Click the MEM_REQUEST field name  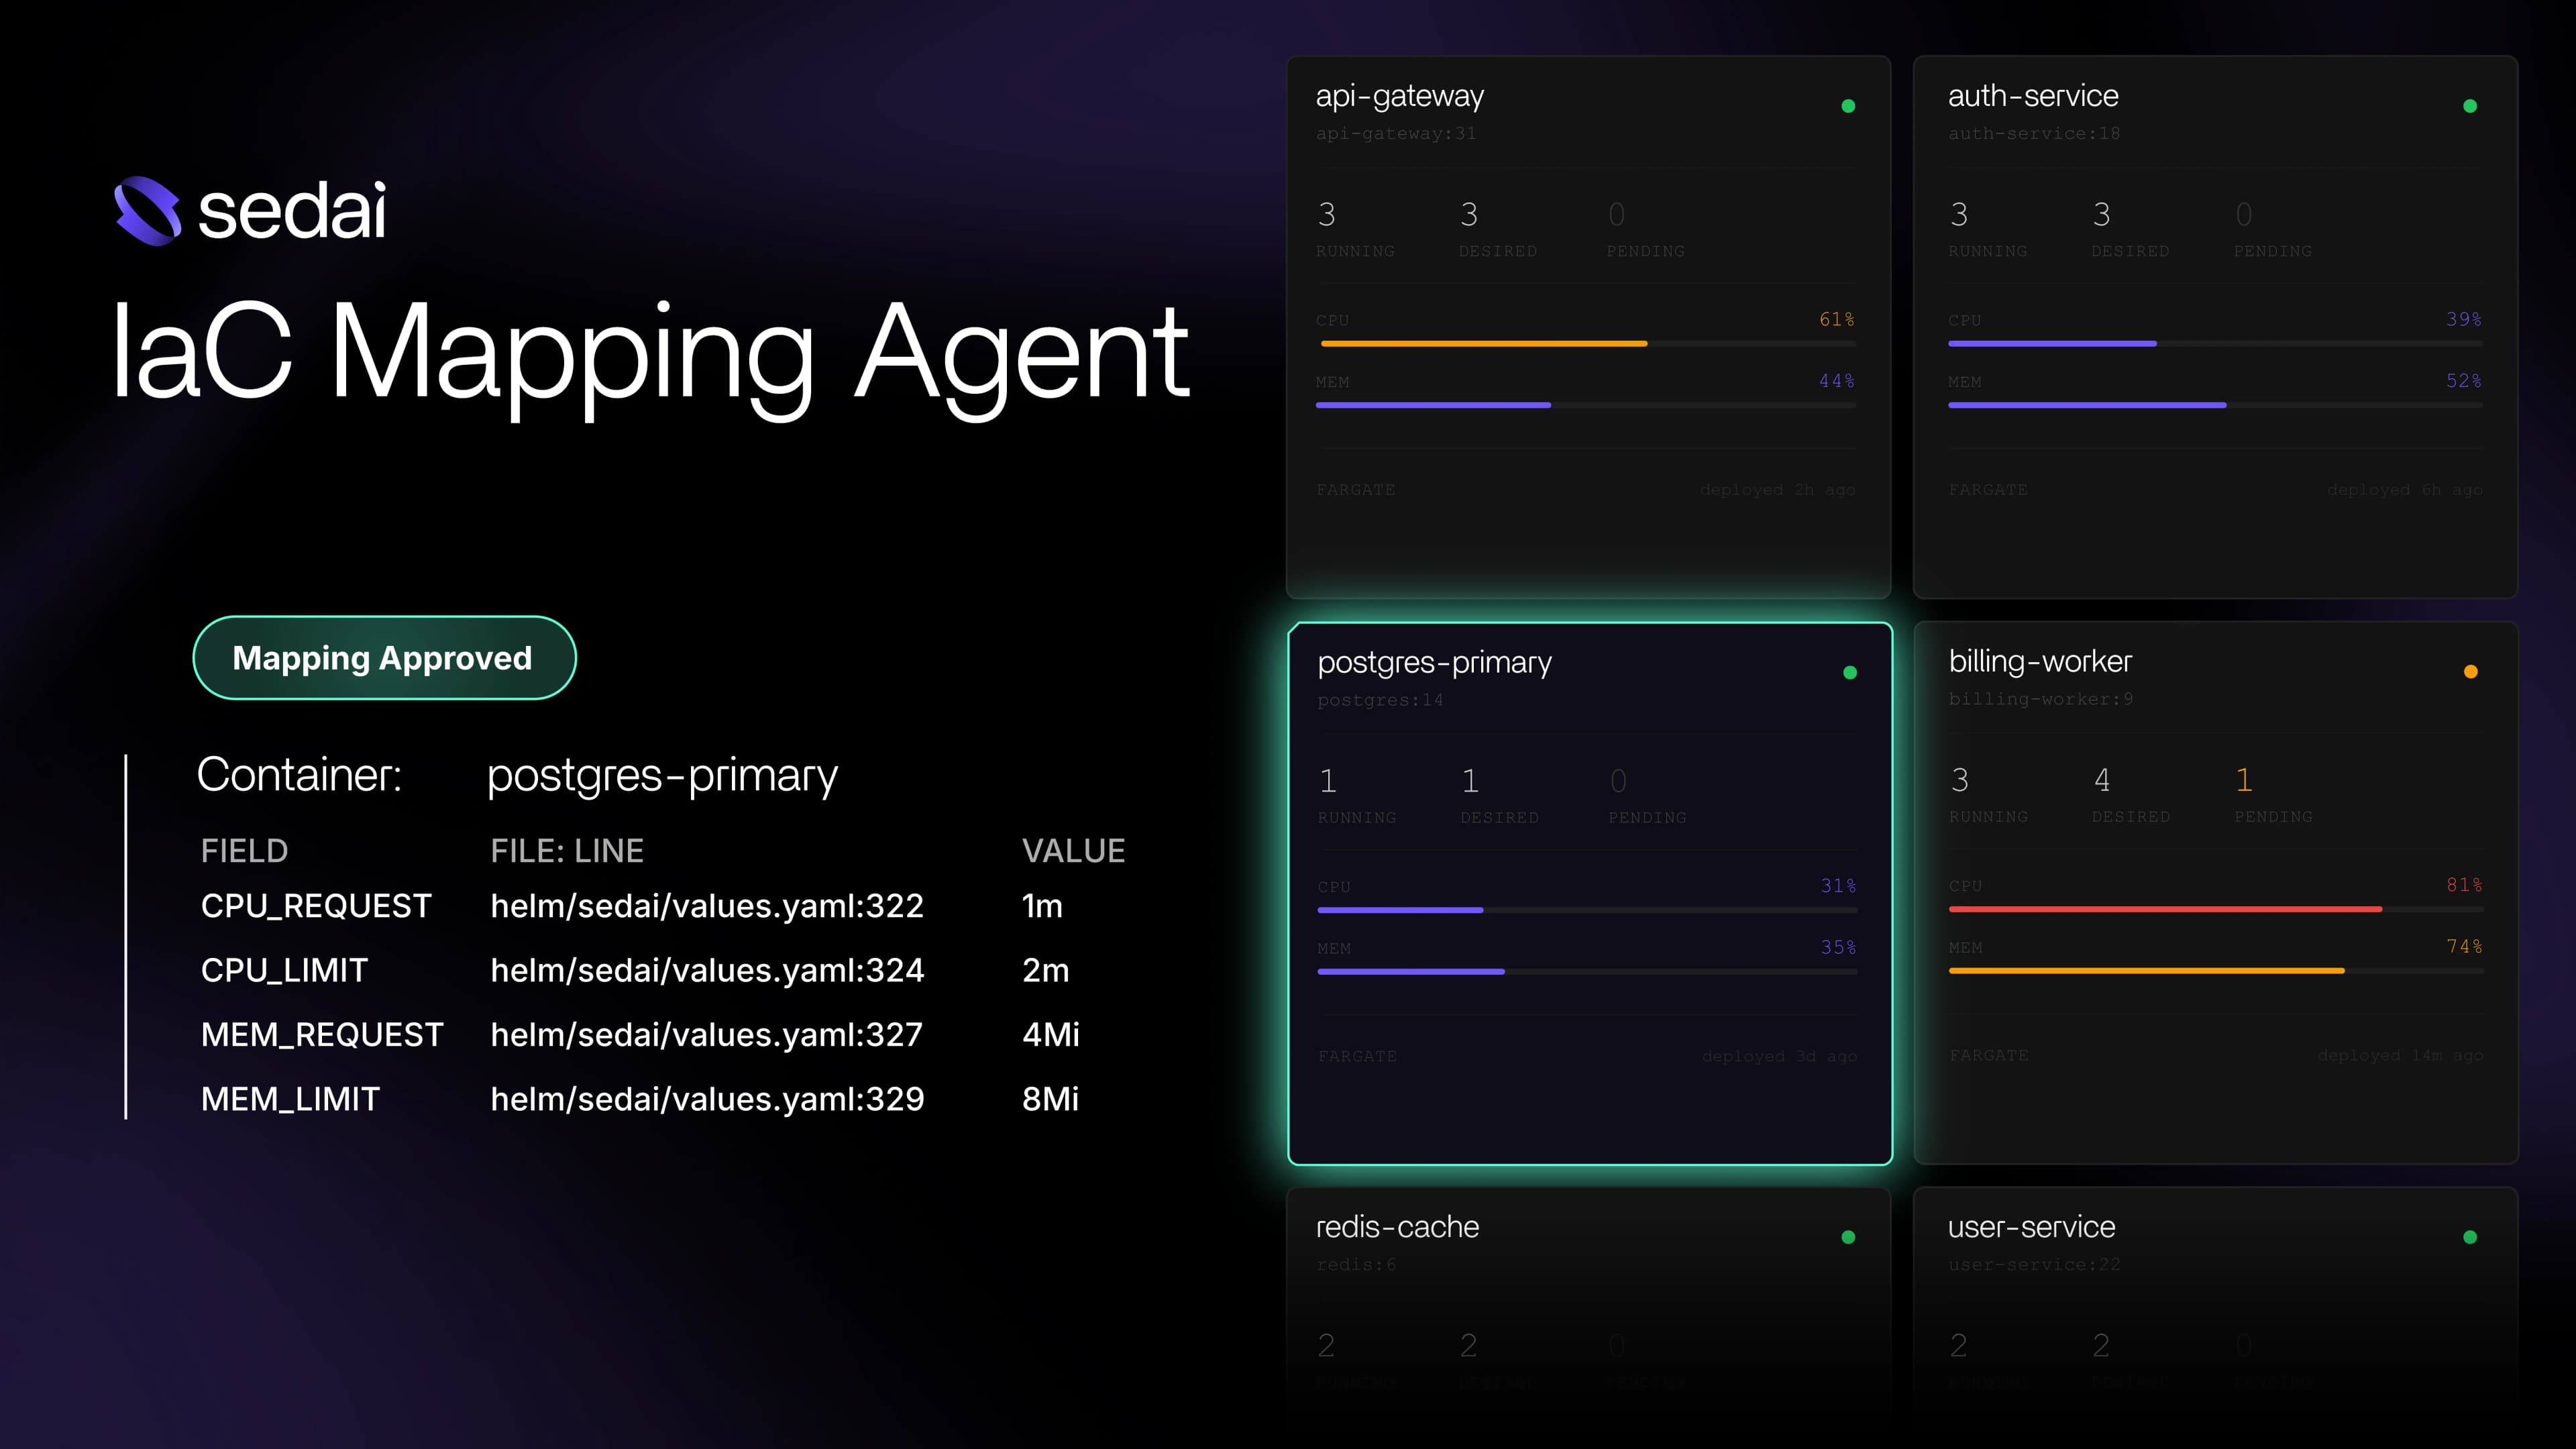(322, 1035)
